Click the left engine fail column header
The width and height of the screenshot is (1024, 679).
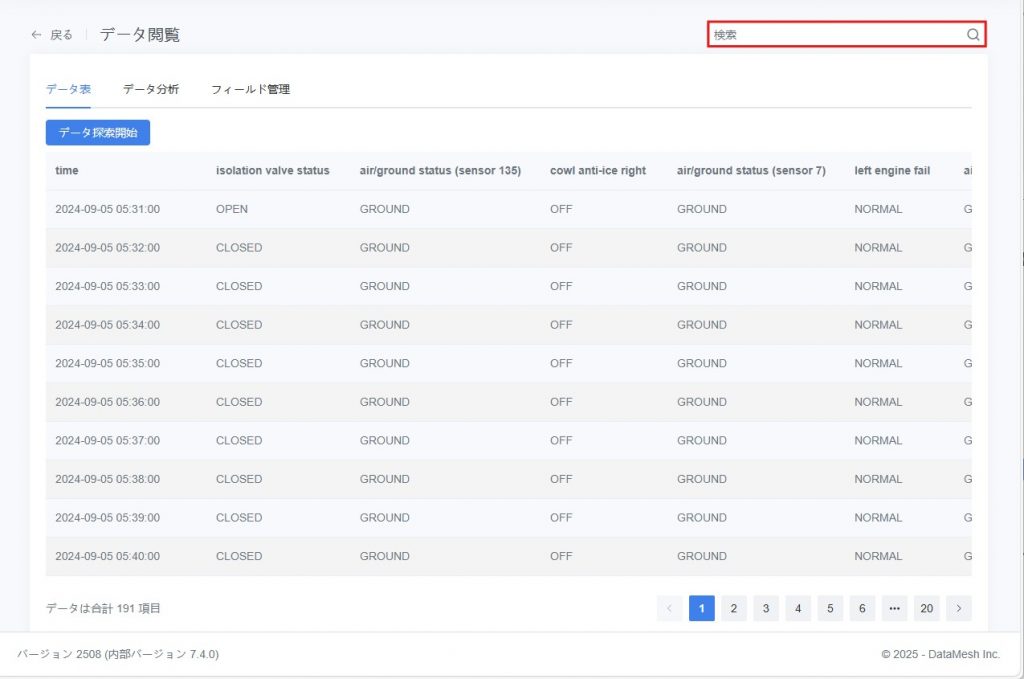[891, 170]
